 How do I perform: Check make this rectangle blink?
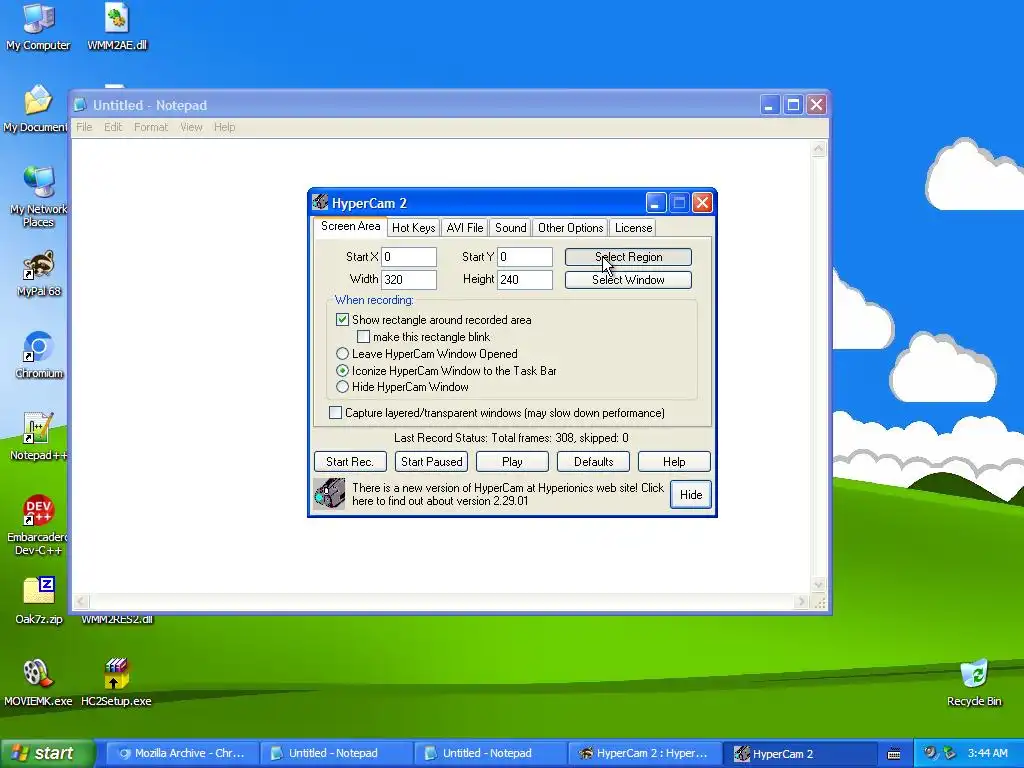(x=363, y=336)
